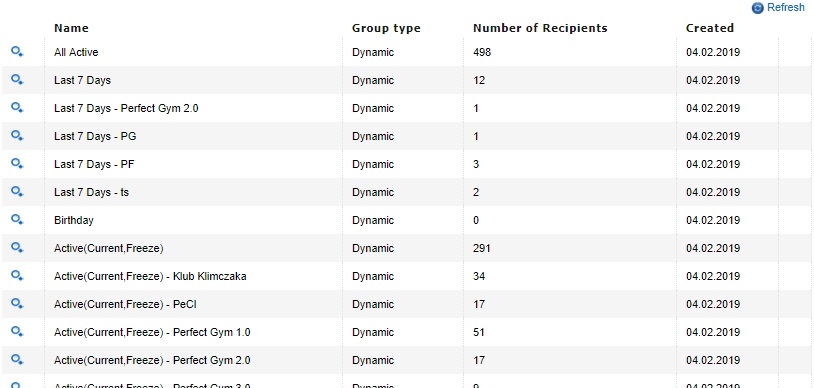Open details icon for Active(Current,Freeze) row
This screenshot has height=388, width=814.
(x=17, y=248)
